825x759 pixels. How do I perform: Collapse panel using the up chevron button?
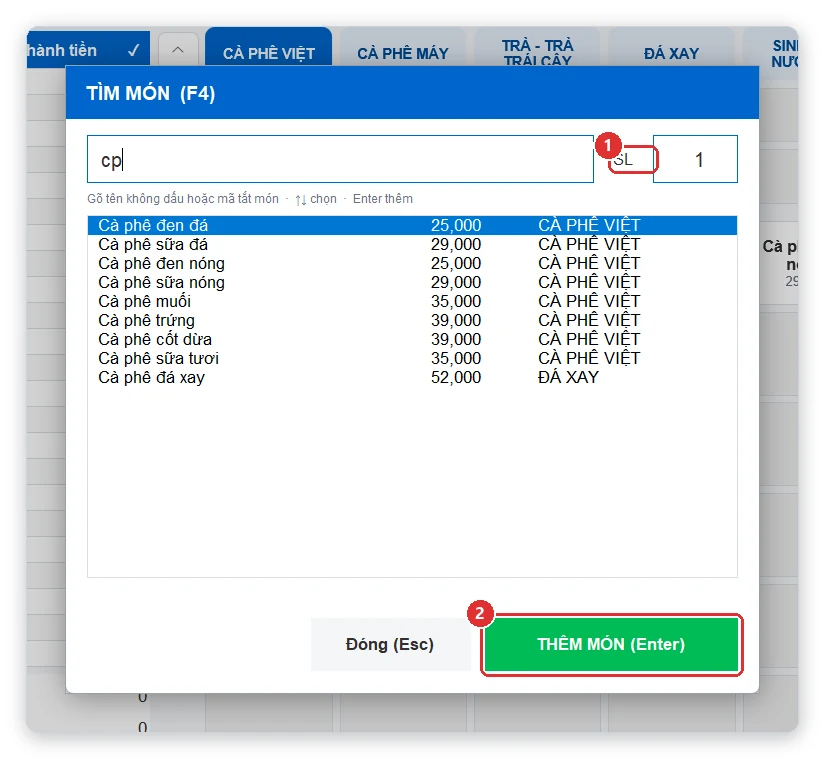178,49
